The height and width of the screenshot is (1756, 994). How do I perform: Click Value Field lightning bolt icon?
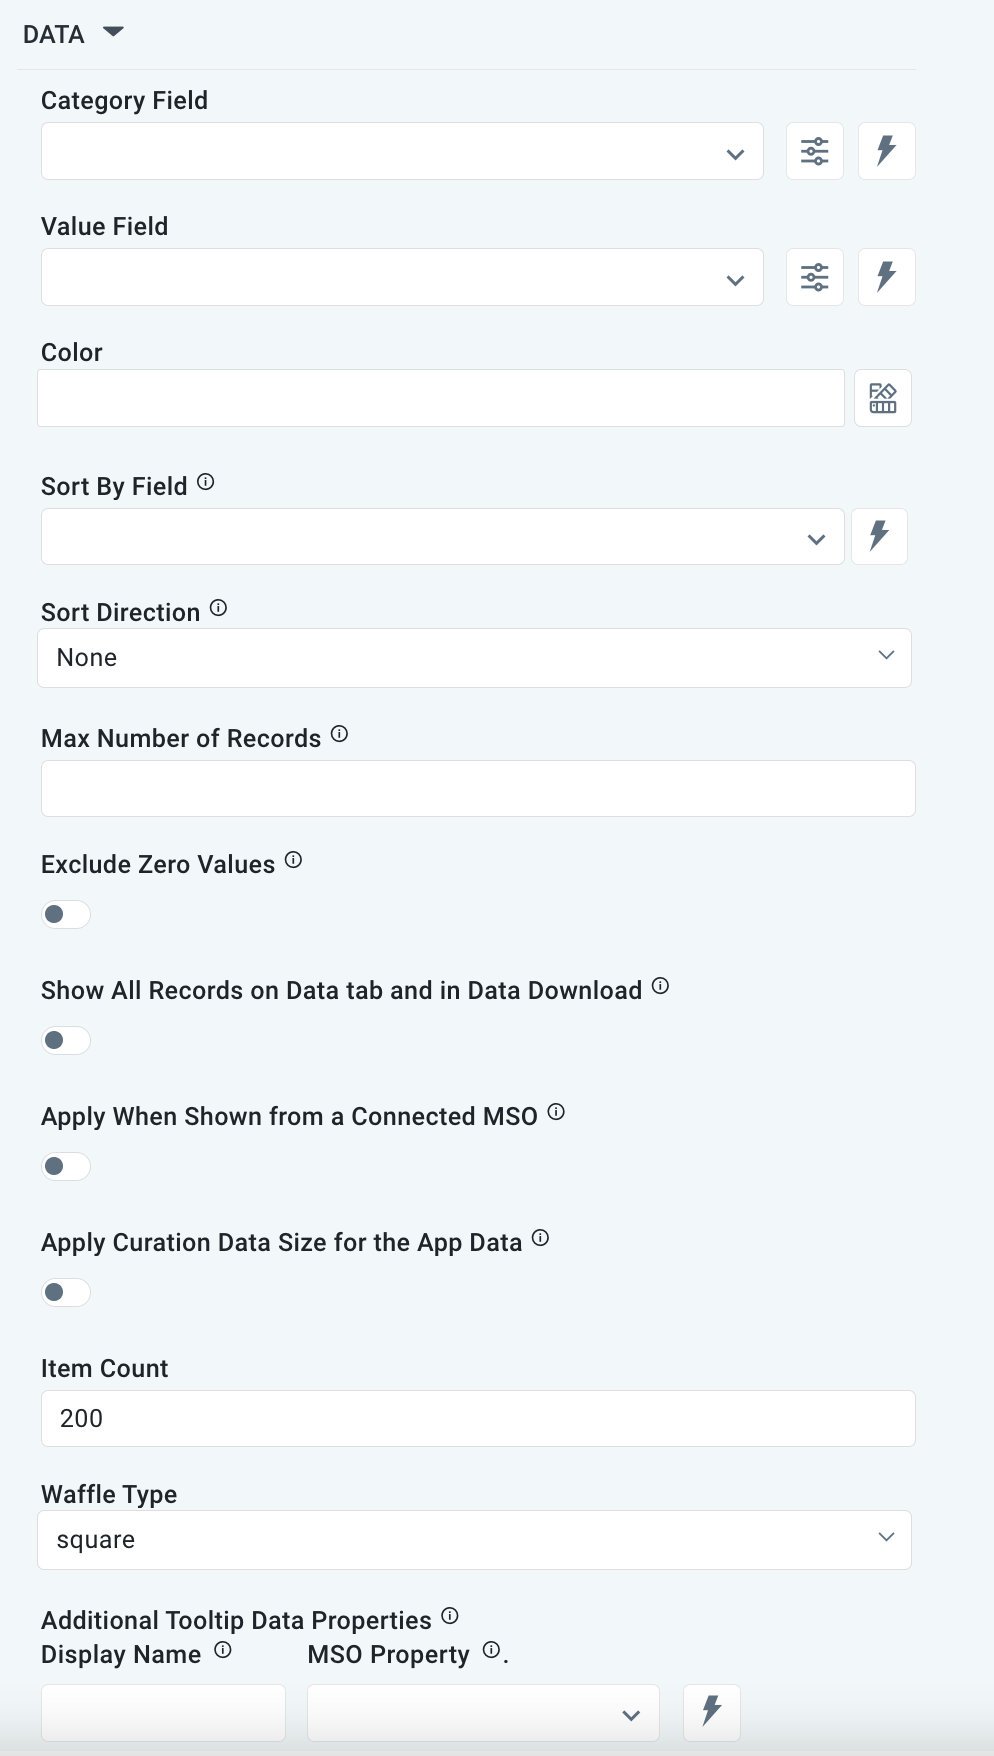(886, 277)
